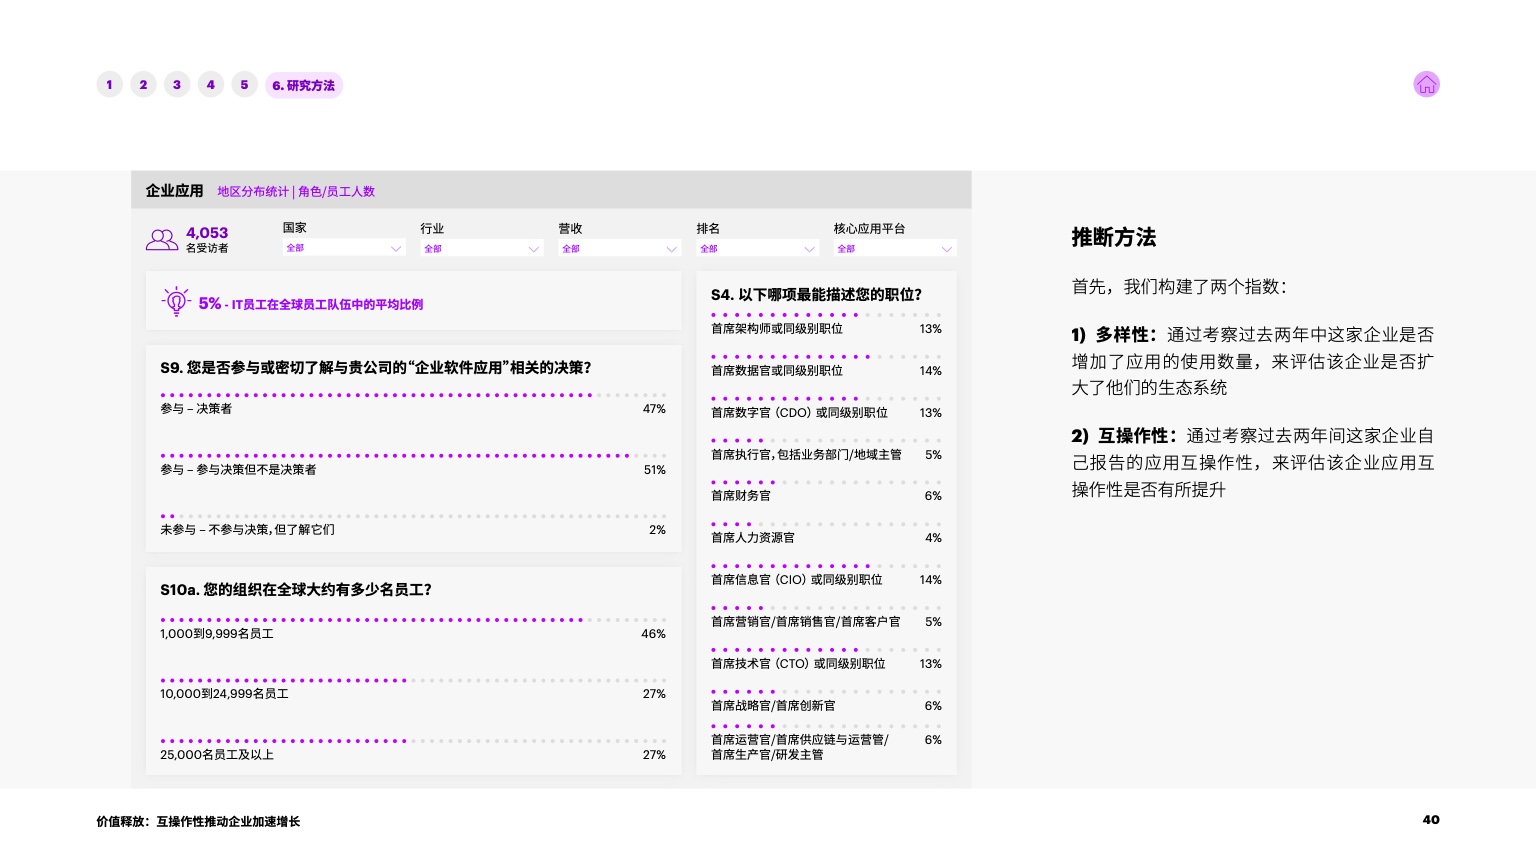Click the 4,053 respondents count

[207, 233]
